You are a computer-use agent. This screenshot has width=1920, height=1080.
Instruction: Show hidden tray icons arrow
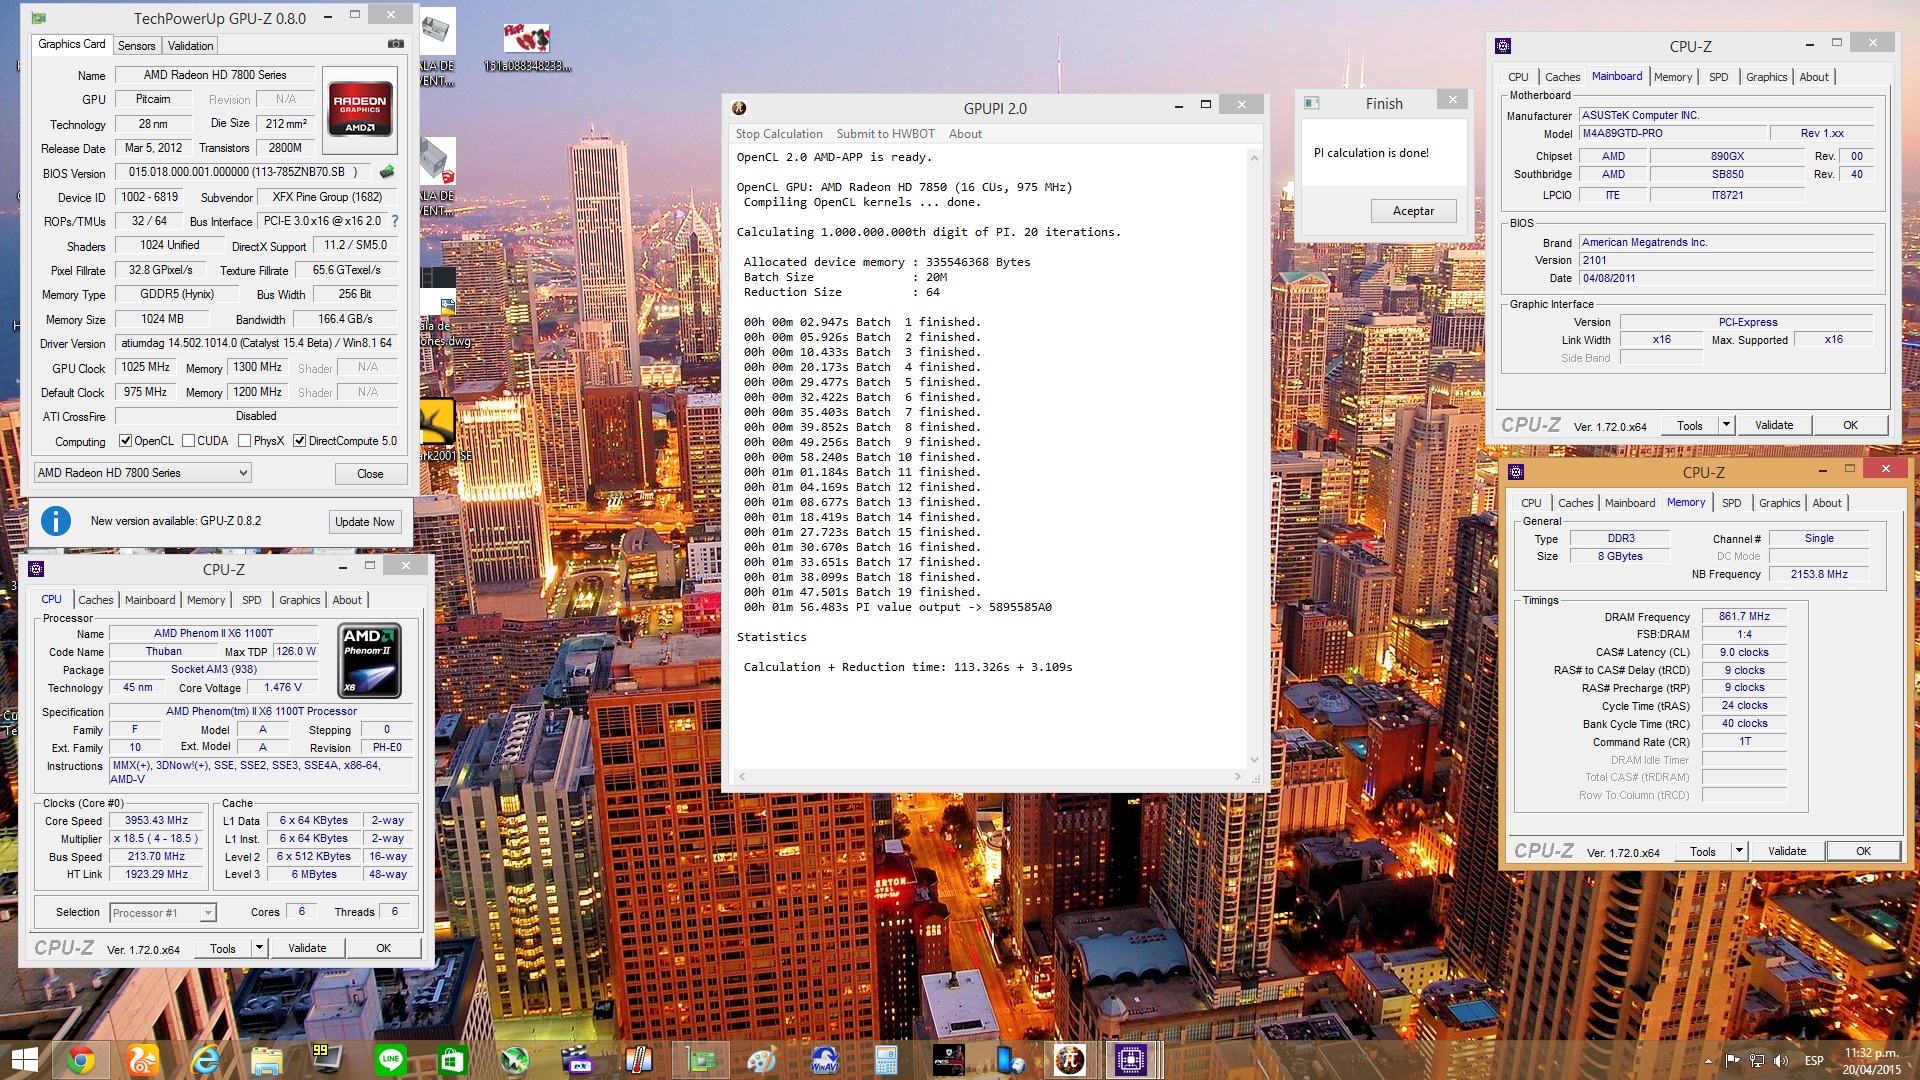pos(1708,1060)
